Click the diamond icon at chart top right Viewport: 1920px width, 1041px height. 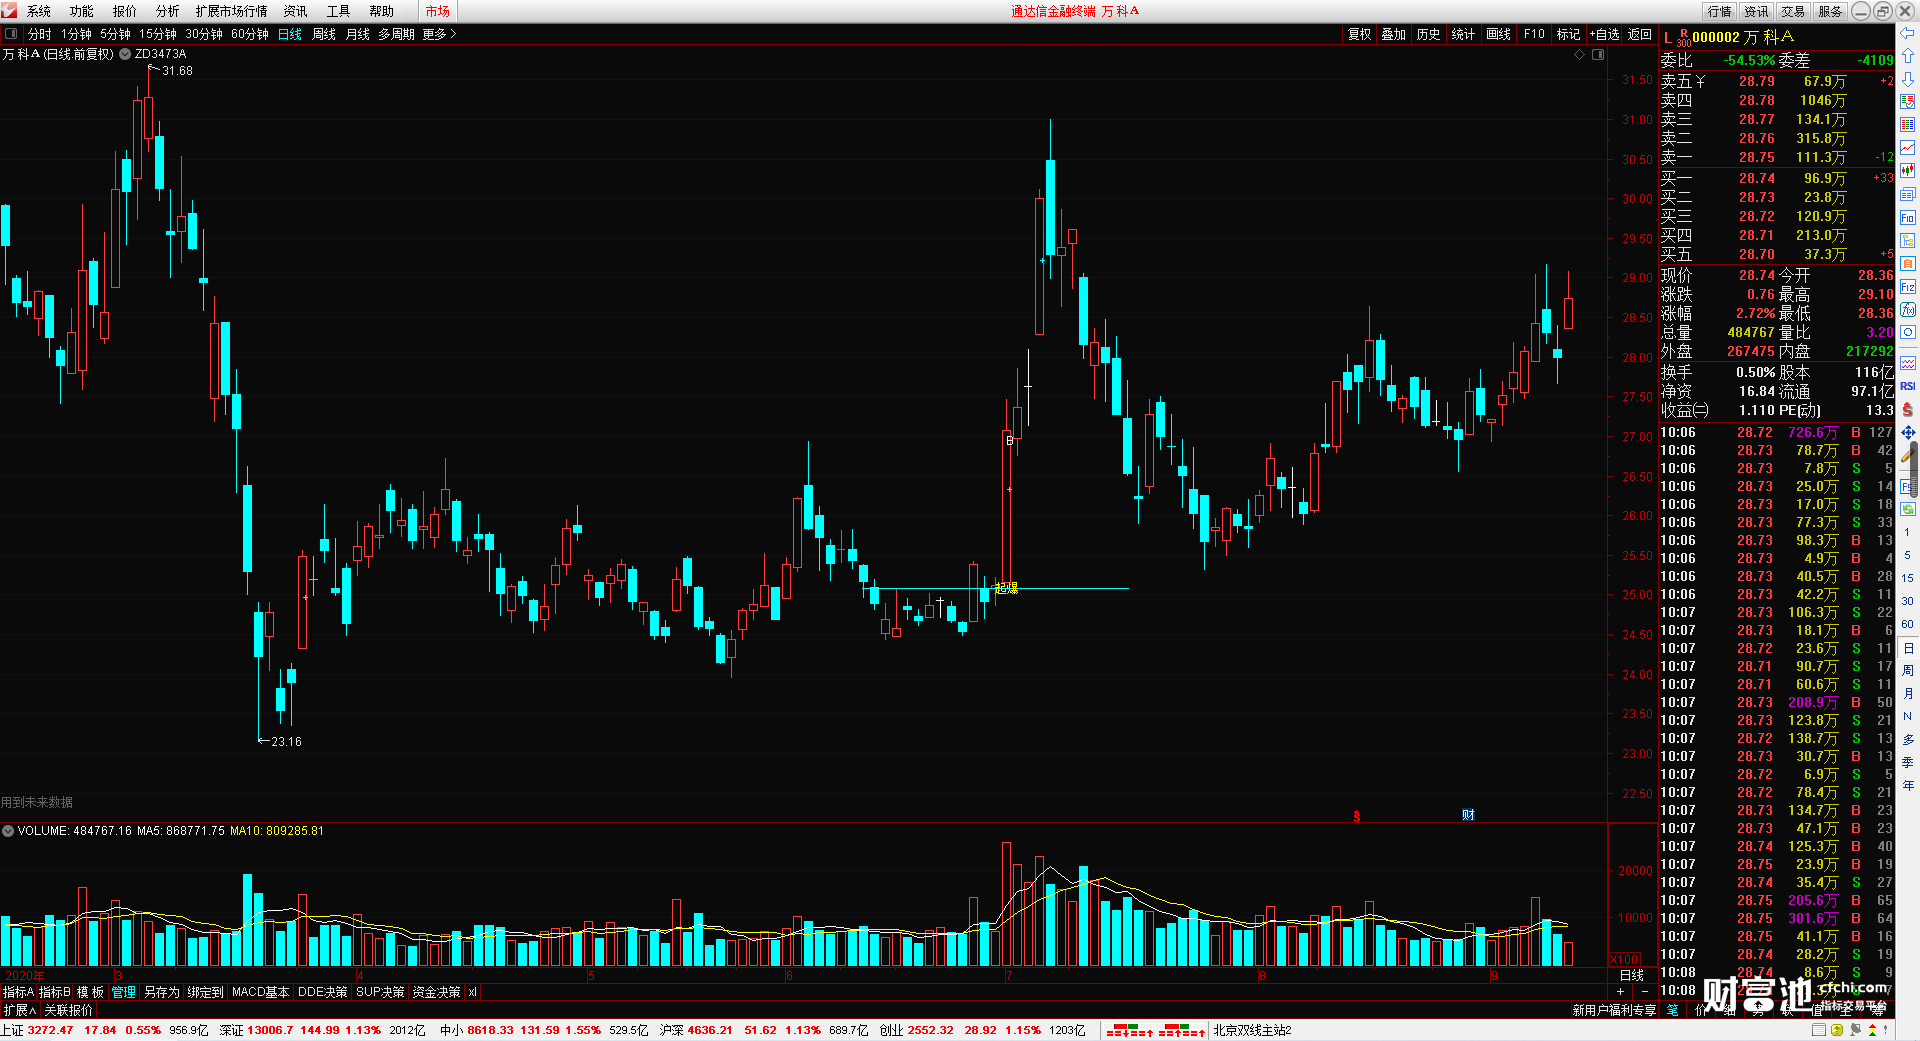click(x=1580, y=55)
